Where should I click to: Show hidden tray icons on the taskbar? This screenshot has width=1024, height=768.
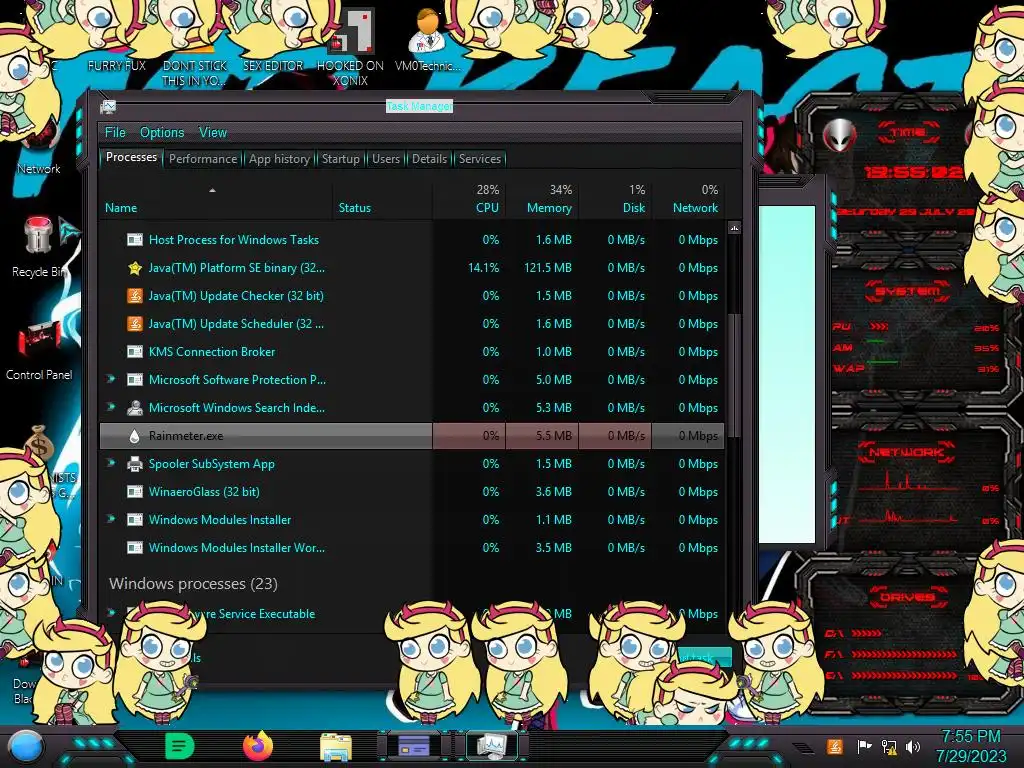pos(801,747)
